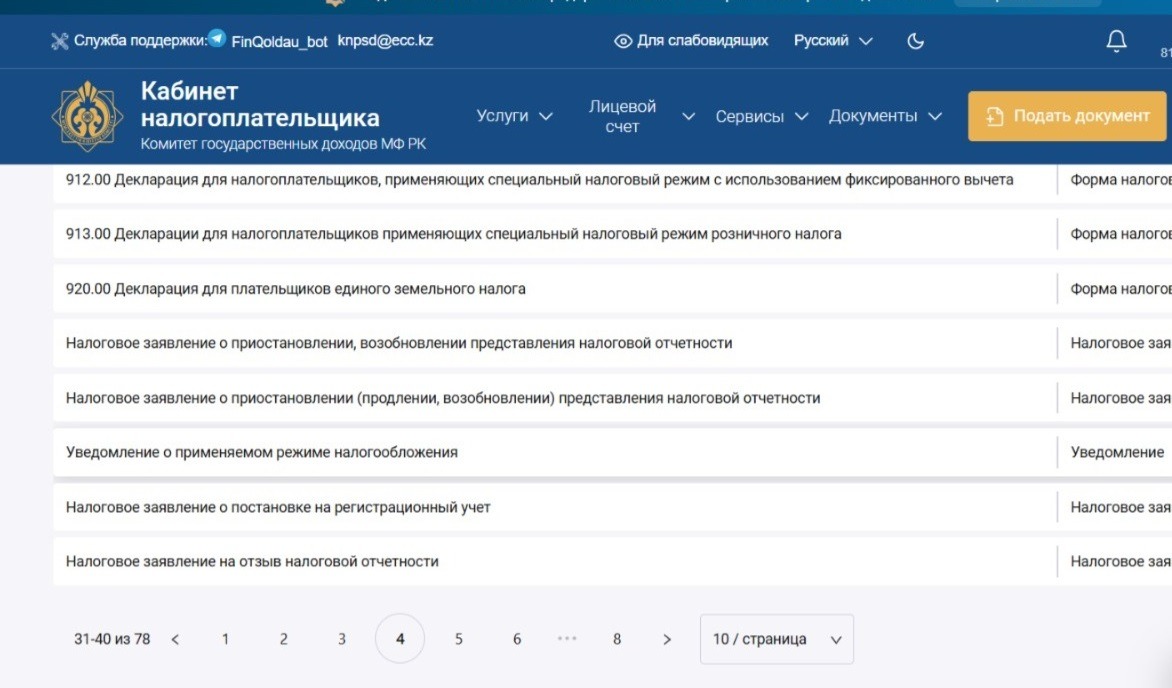Viewport: 1172px width, 688px height.
Task: Click the pagination ellipsis to skip pages
Action: [x=567, y=639]
